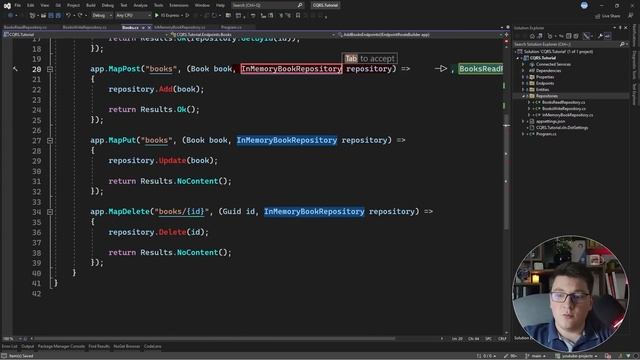Screen dimensions: 640x360
Task: Click the highlighted InMemoryBookRepository in MapPost line
Action: 291,69
